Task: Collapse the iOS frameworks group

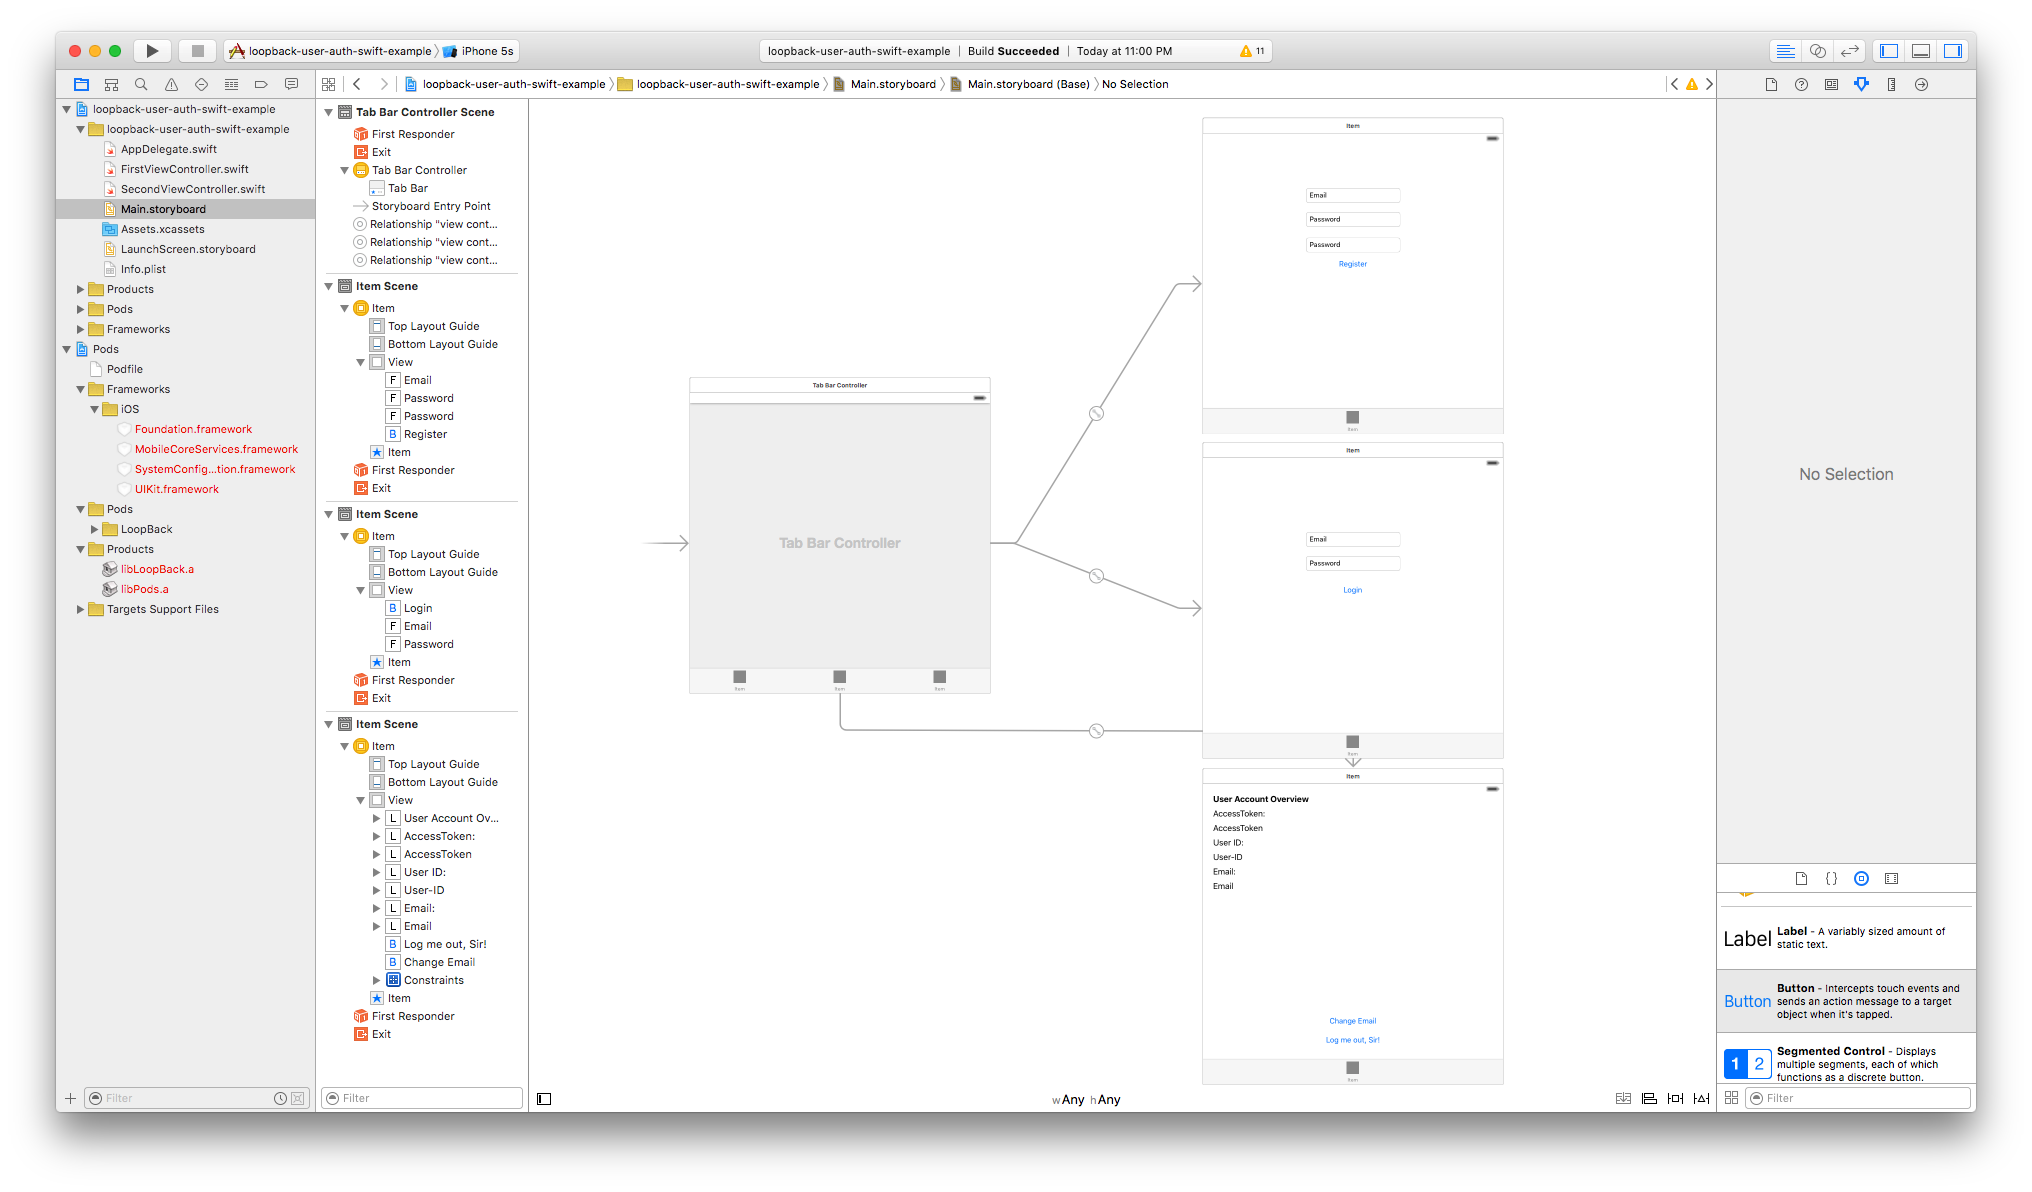Action: click(x=95, y=410)
